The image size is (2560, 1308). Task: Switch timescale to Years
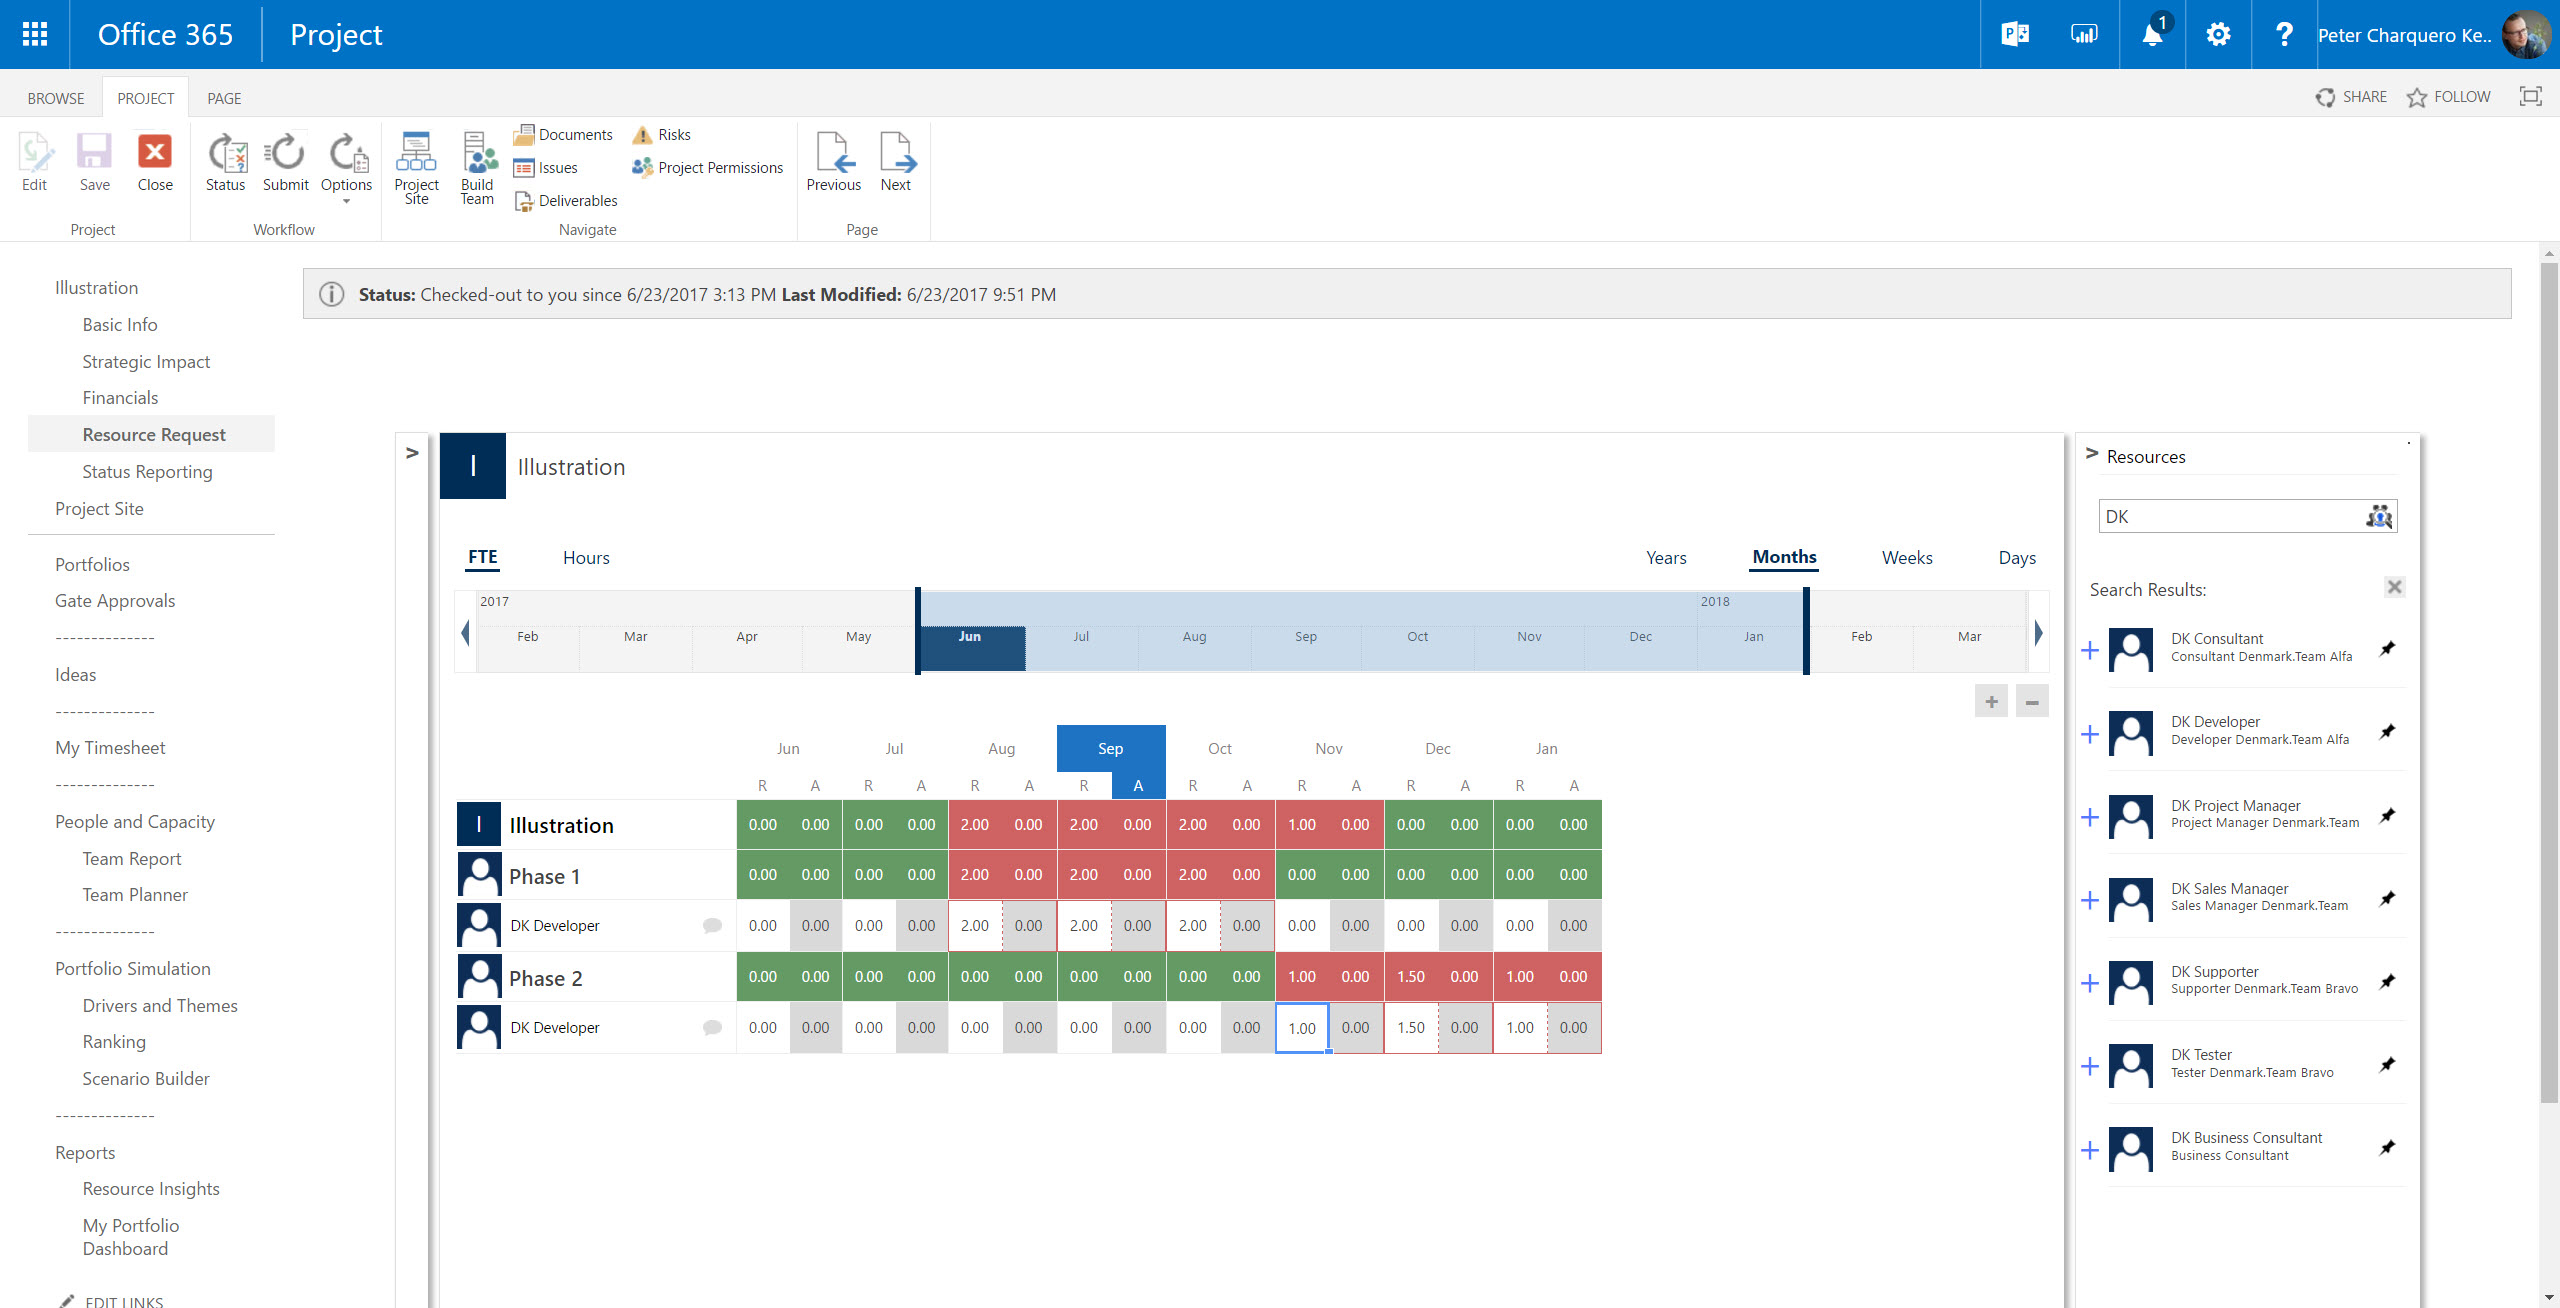(1665, 558)
